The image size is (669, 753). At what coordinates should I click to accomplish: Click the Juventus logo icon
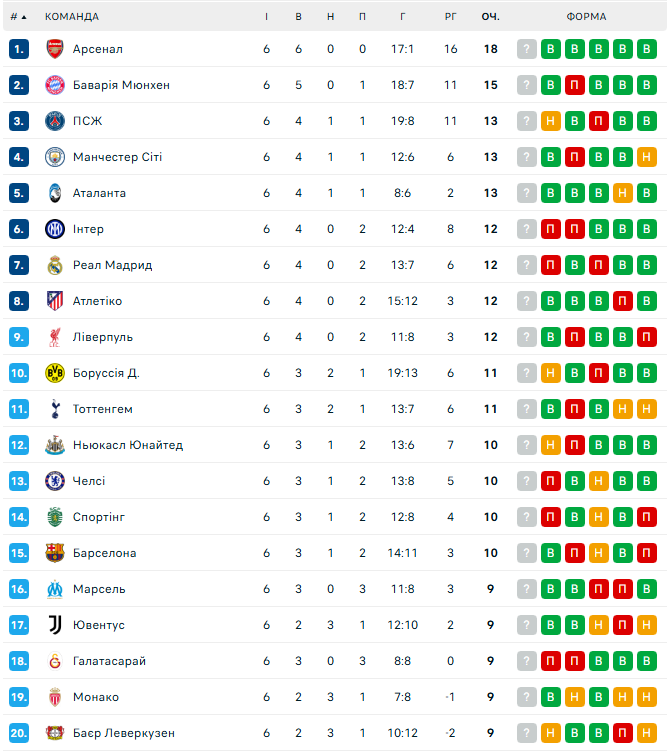(x=55, y=625)
